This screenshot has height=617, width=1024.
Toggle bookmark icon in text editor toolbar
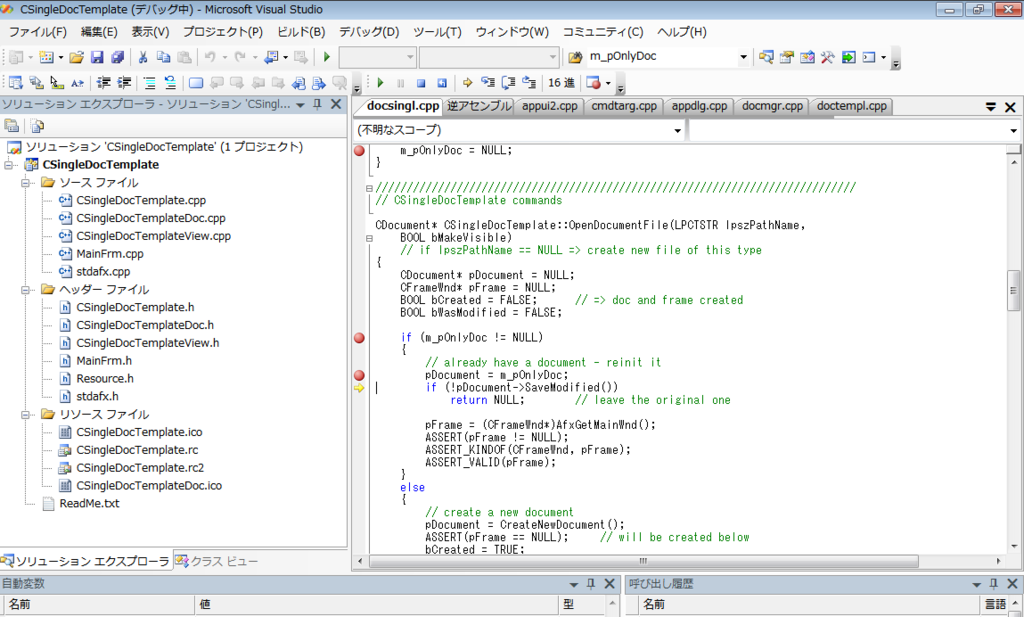click(196, 83)
